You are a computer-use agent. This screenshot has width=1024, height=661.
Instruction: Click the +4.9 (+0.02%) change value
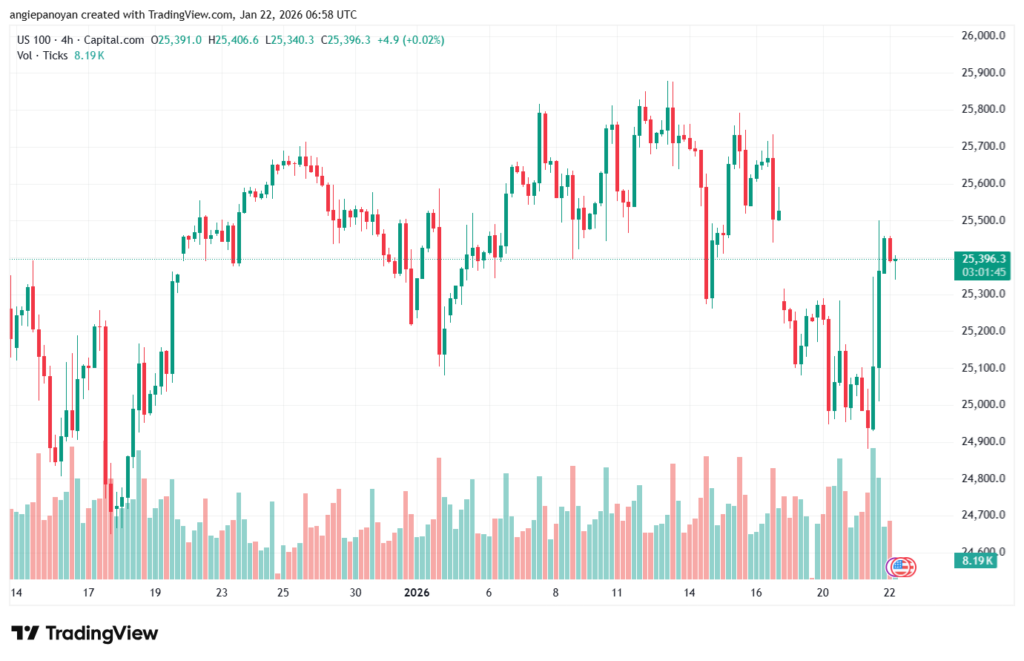[411, 40]
